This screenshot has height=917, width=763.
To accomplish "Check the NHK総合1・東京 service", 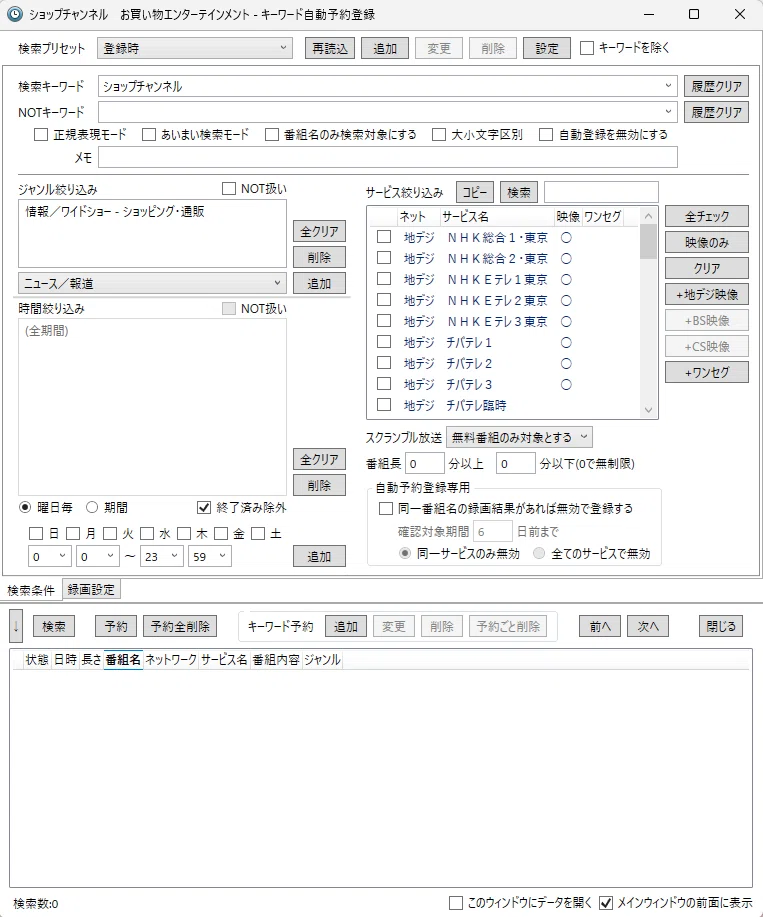I will tap(384, 237).
